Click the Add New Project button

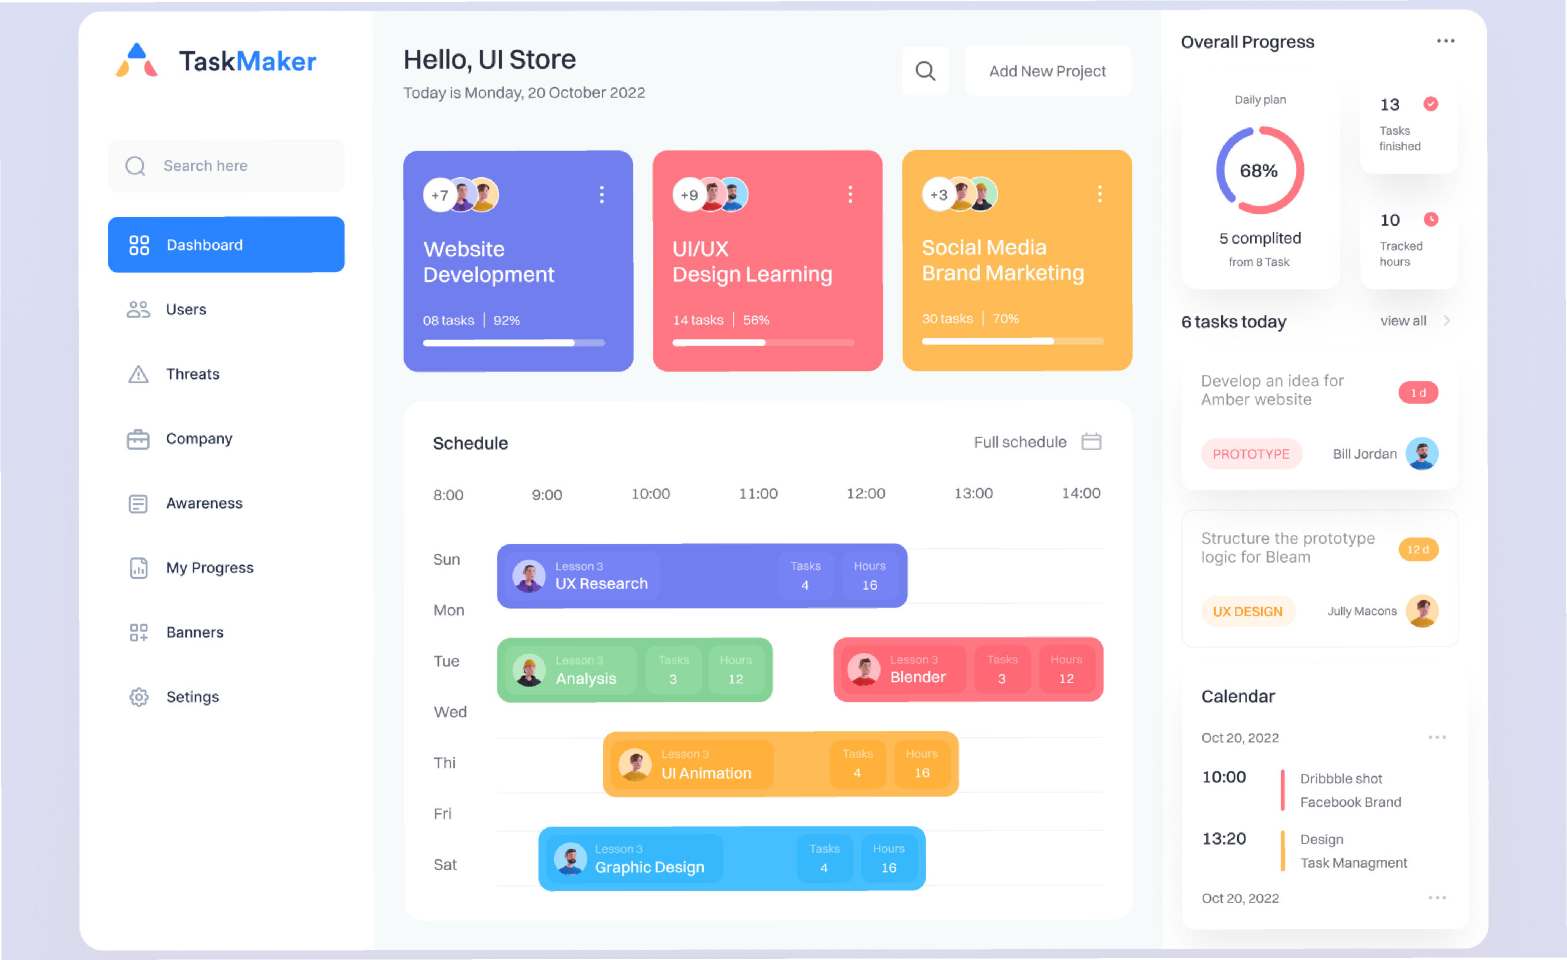pos(1047,71)
